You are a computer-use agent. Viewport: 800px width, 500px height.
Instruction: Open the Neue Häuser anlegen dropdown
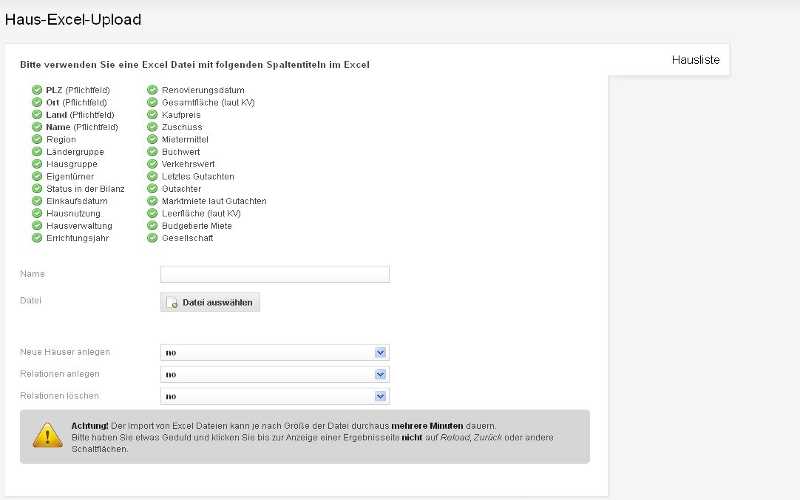click(274, 353)
